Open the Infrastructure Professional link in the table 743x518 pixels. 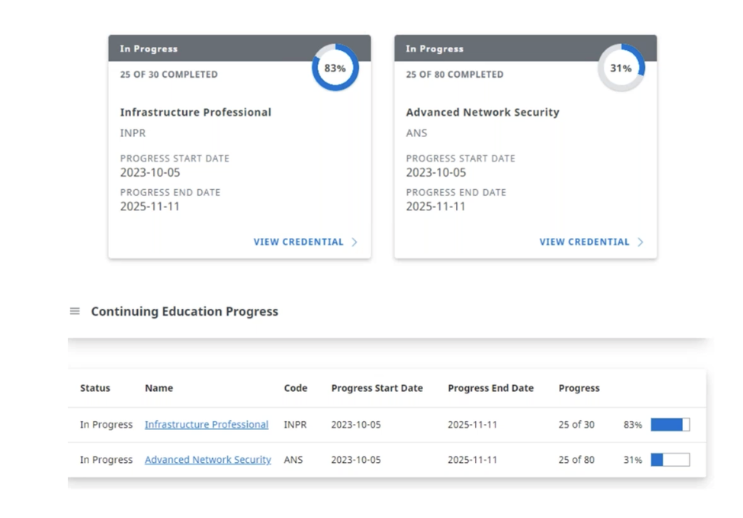click(206, 425)
